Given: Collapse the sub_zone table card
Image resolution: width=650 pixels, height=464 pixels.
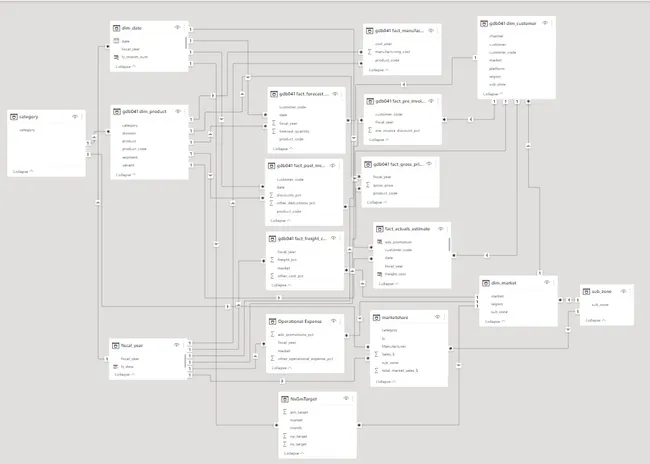Looking at the screenshot, I should point(596,321).
